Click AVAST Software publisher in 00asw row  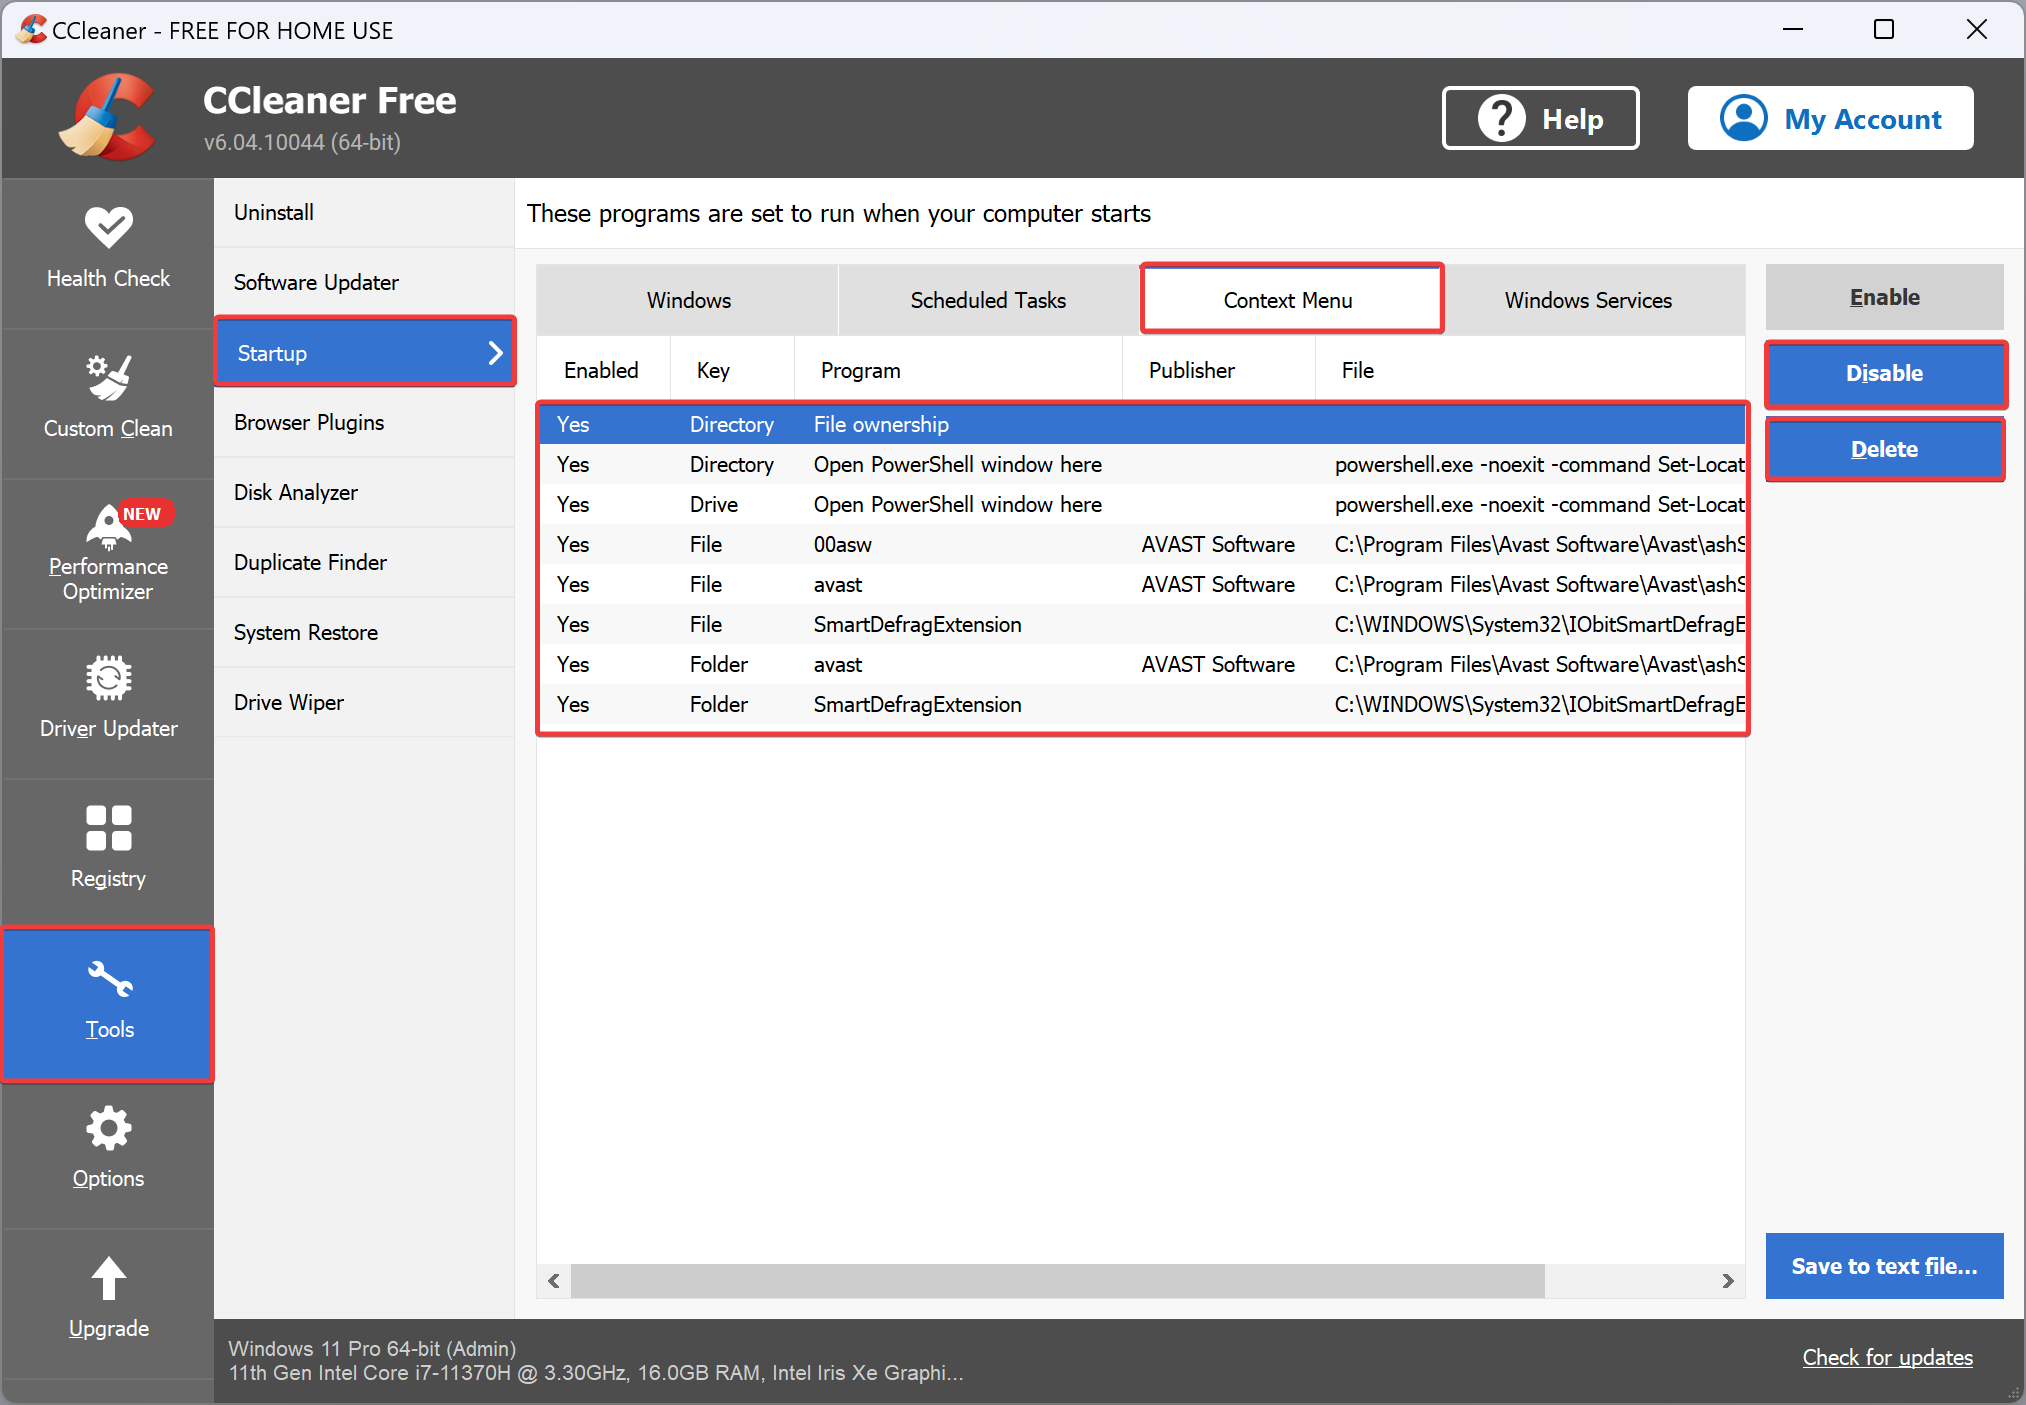(x=1218, y=544)
